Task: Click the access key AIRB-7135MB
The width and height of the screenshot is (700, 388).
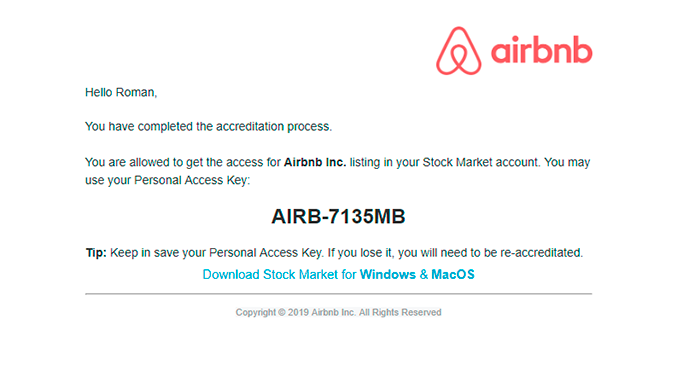Action: [338, 217]
